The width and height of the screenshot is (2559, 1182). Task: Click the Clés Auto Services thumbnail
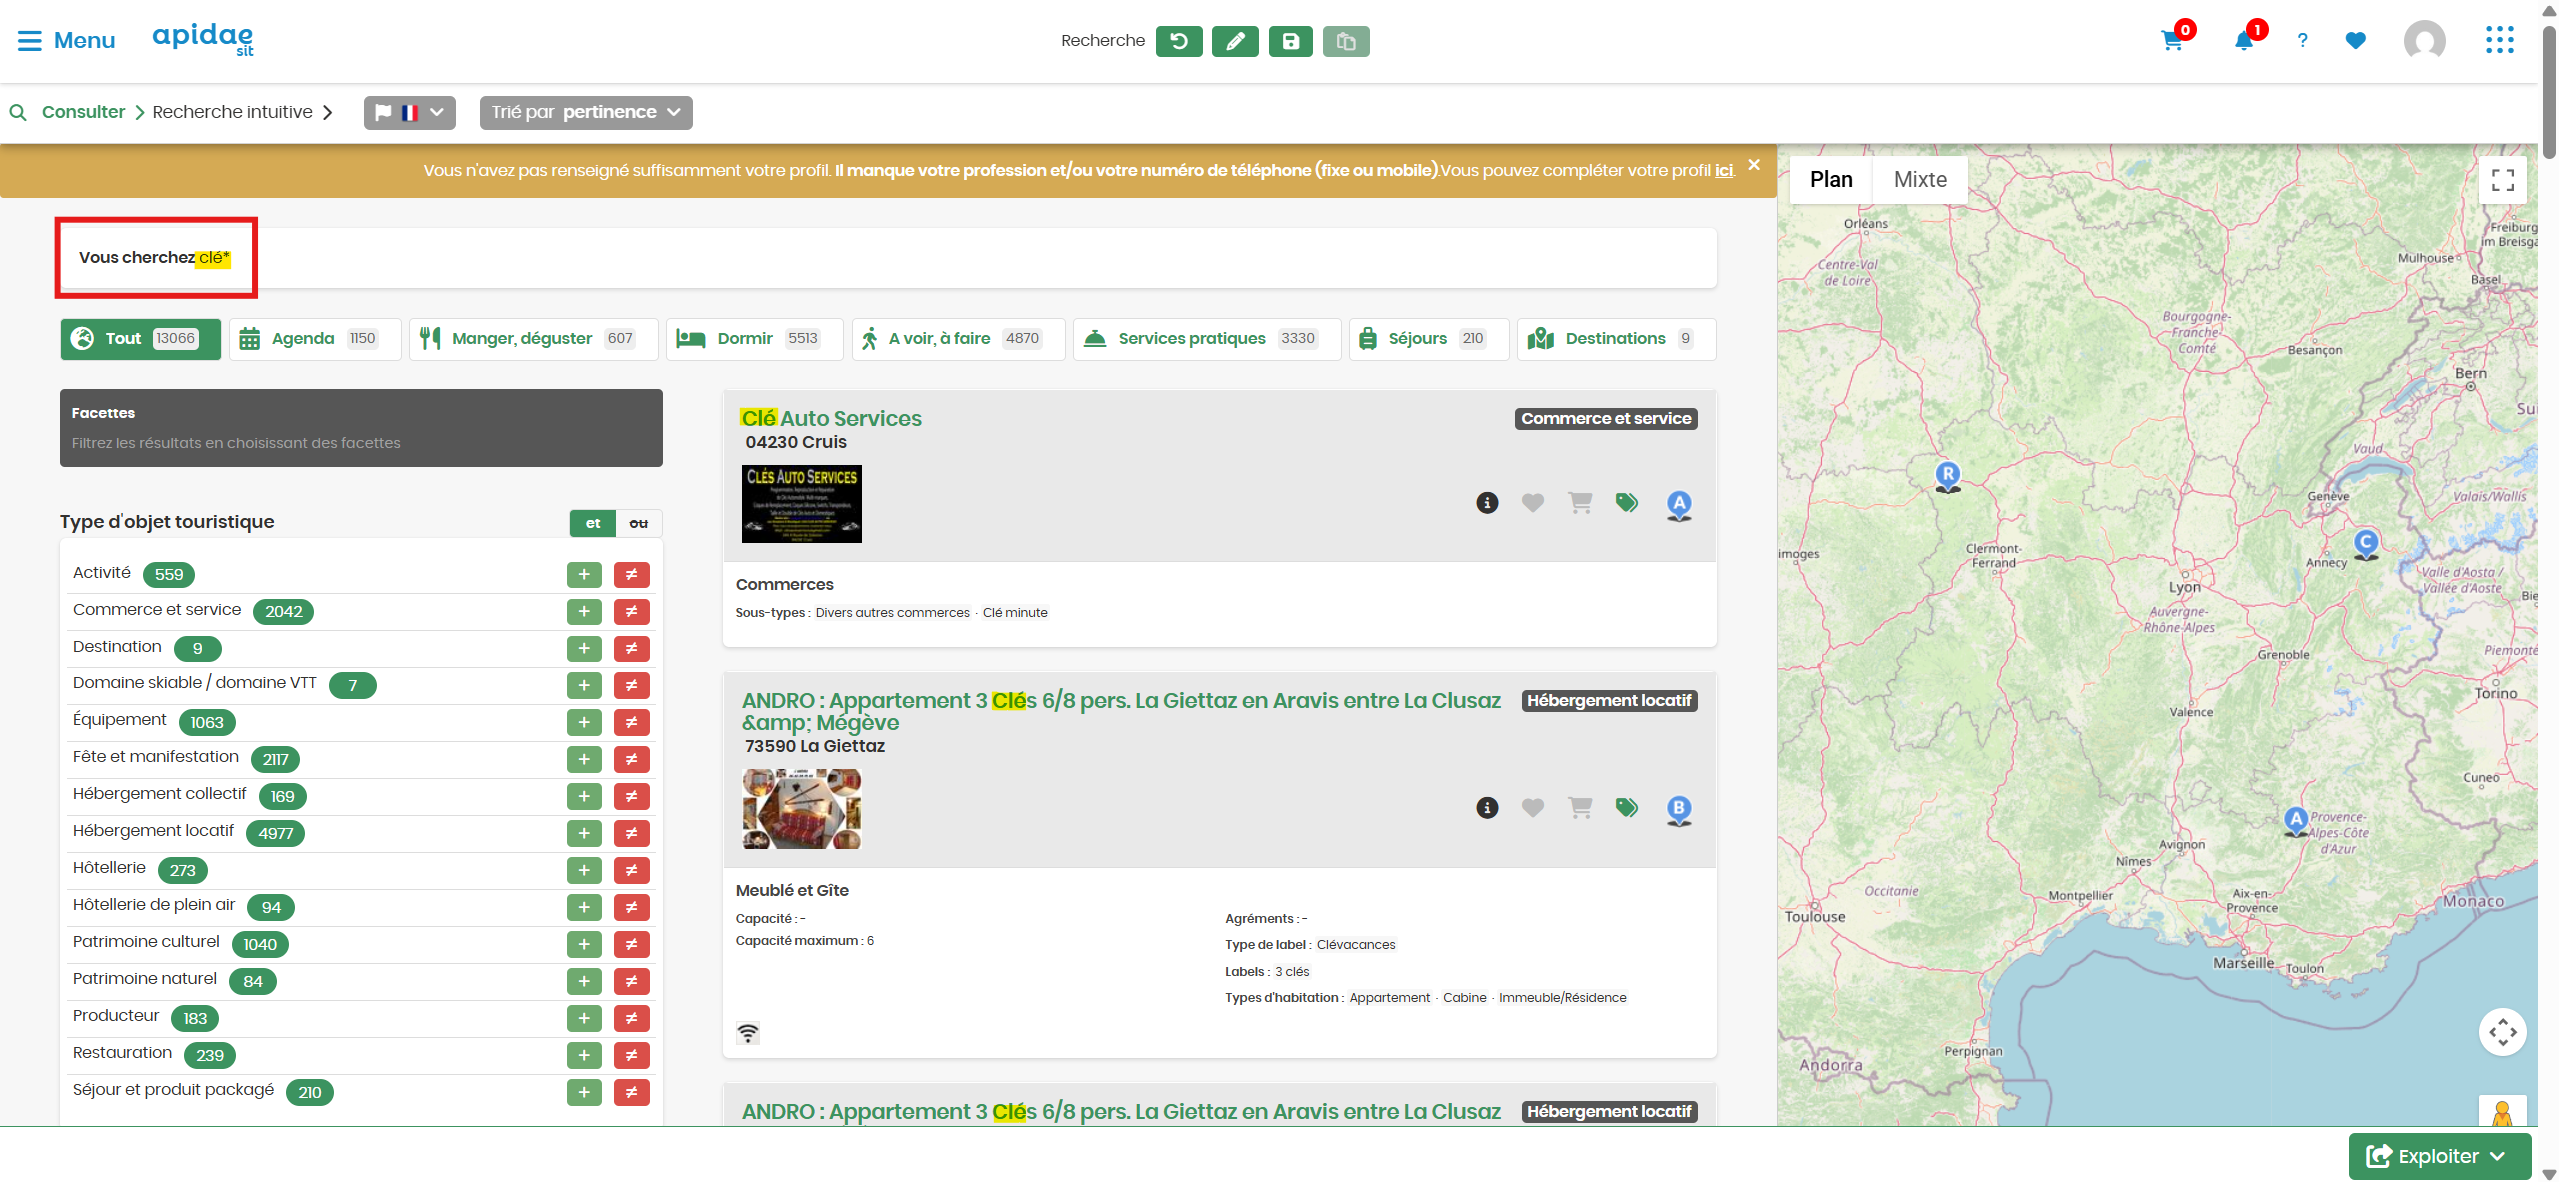pyautogui.click(x=801, y=504)
